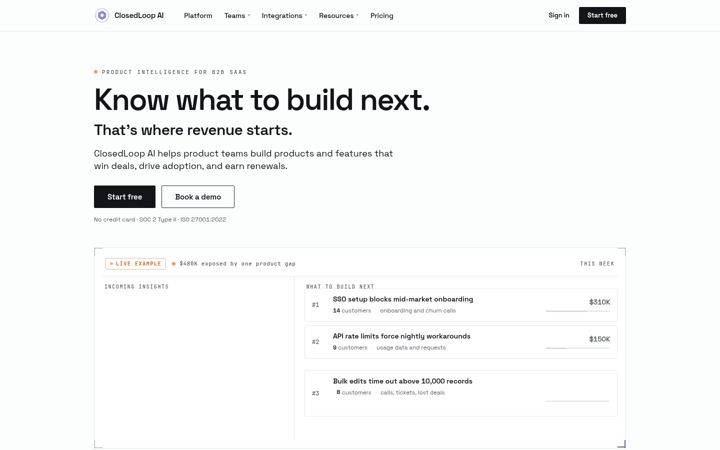
Task: Click the progress bar under $150K
Action: tap(578, 348)
